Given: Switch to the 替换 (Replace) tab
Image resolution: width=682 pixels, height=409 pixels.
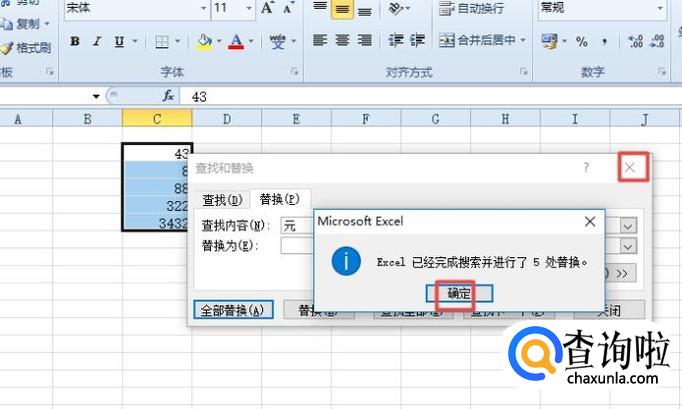Looking at the screenshot, I should click(279, 199).
